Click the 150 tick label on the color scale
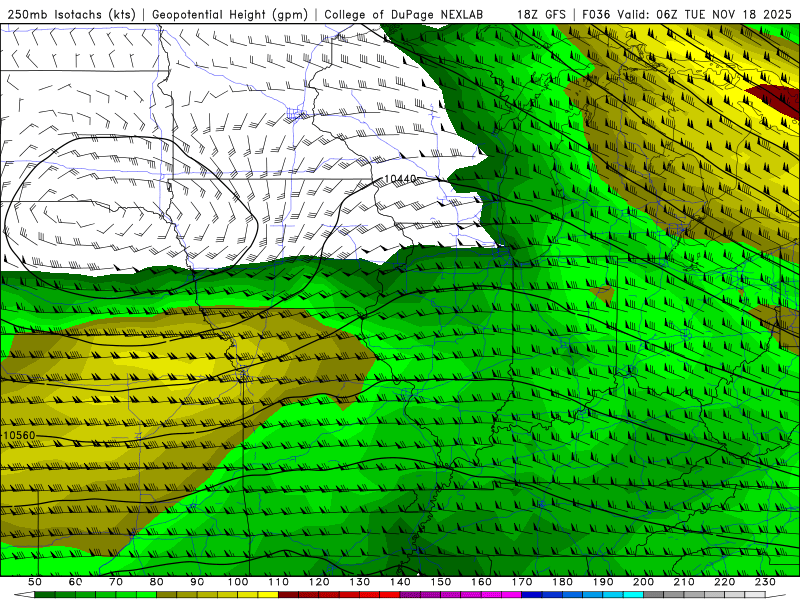800x600 pixels. pyautogui.click(x=441, y=582)
